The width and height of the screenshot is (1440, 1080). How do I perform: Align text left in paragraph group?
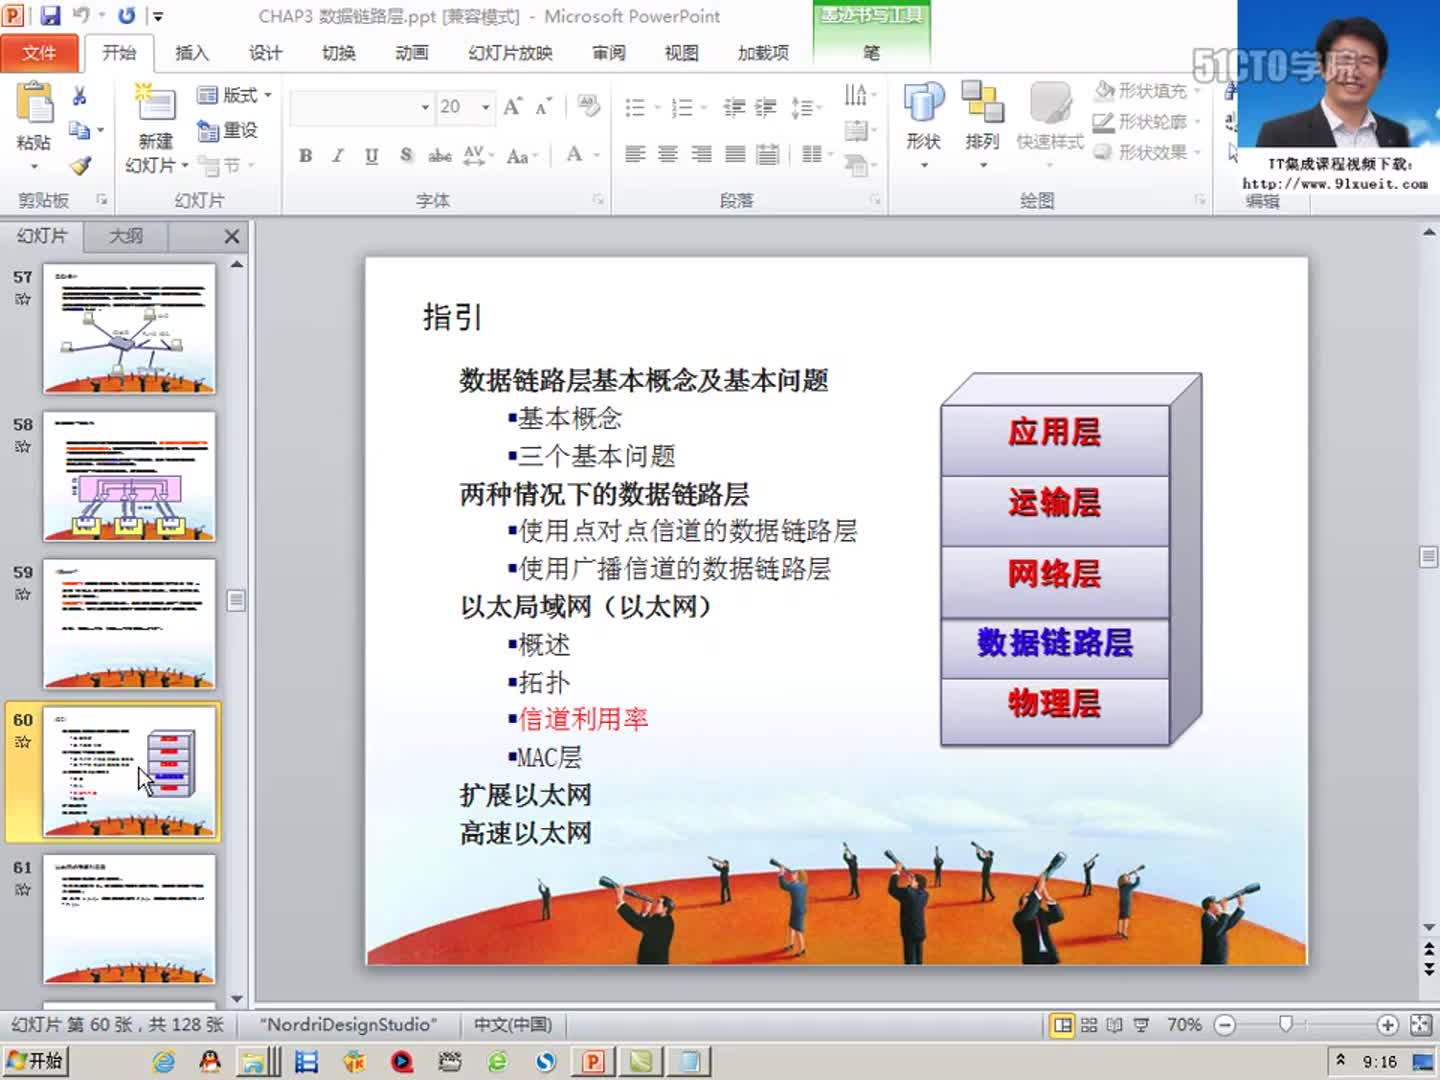click(635, 154)
